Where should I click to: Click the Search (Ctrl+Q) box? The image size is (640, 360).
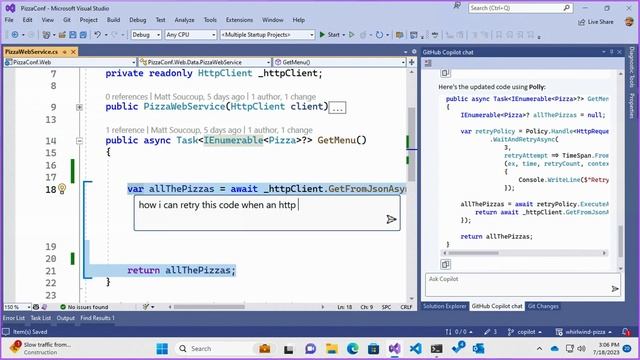520,8
